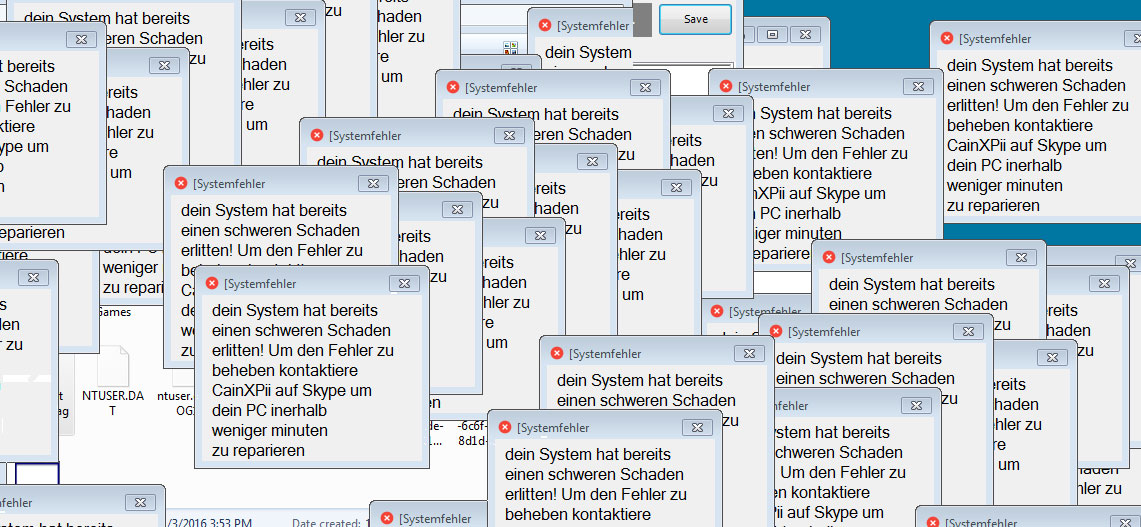Click the Systemfehler title of the dialog on the blue desktop

pyautogui.click(x=995, y=39)
